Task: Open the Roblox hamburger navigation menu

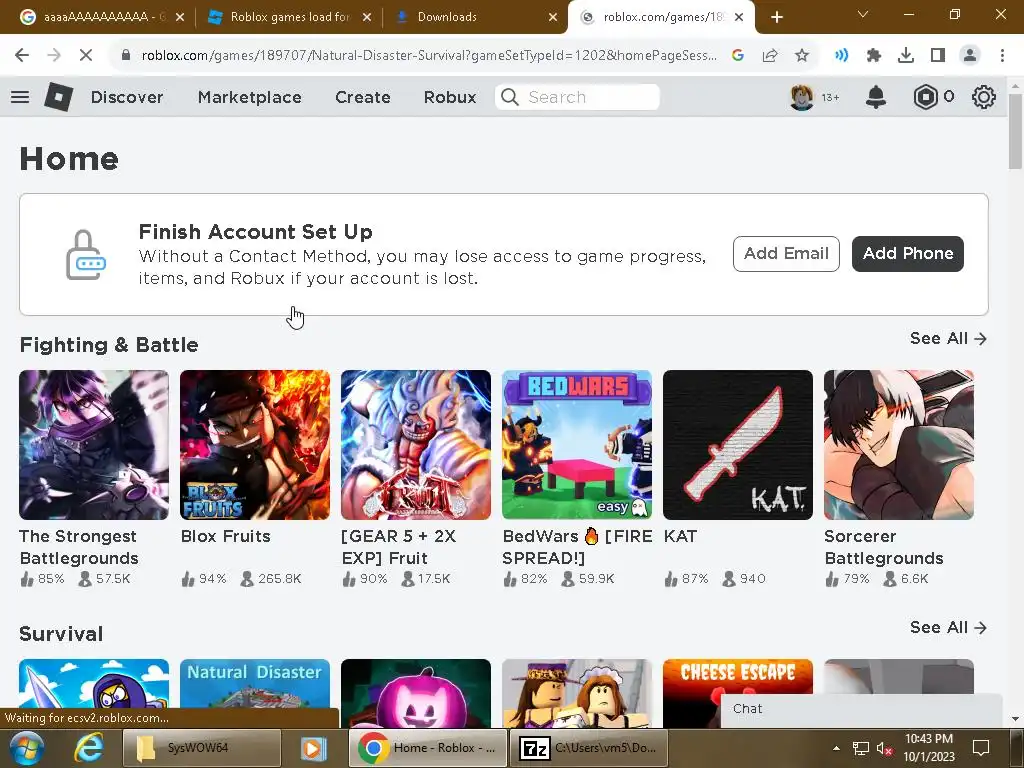Action: pos(20,97)
